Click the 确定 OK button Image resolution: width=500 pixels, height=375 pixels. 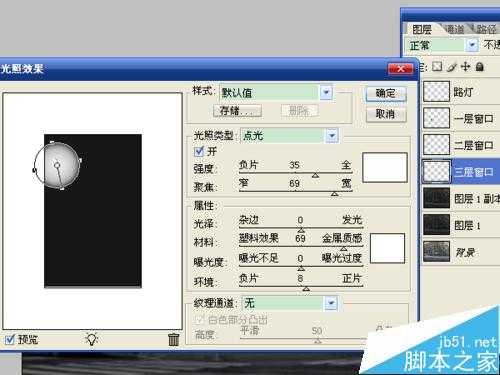point(386,94)
